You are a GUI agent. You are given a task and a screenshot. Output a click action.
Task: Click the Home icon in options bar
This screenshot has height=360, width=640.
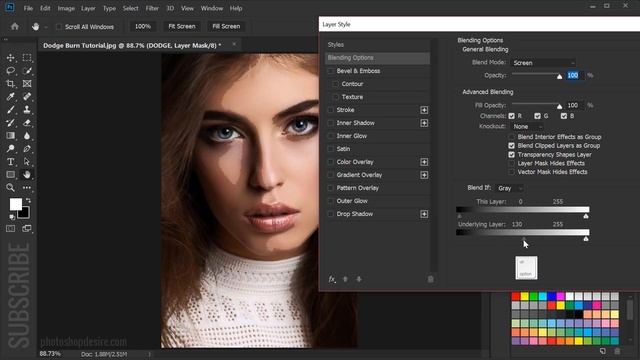(x=15, y=27)
